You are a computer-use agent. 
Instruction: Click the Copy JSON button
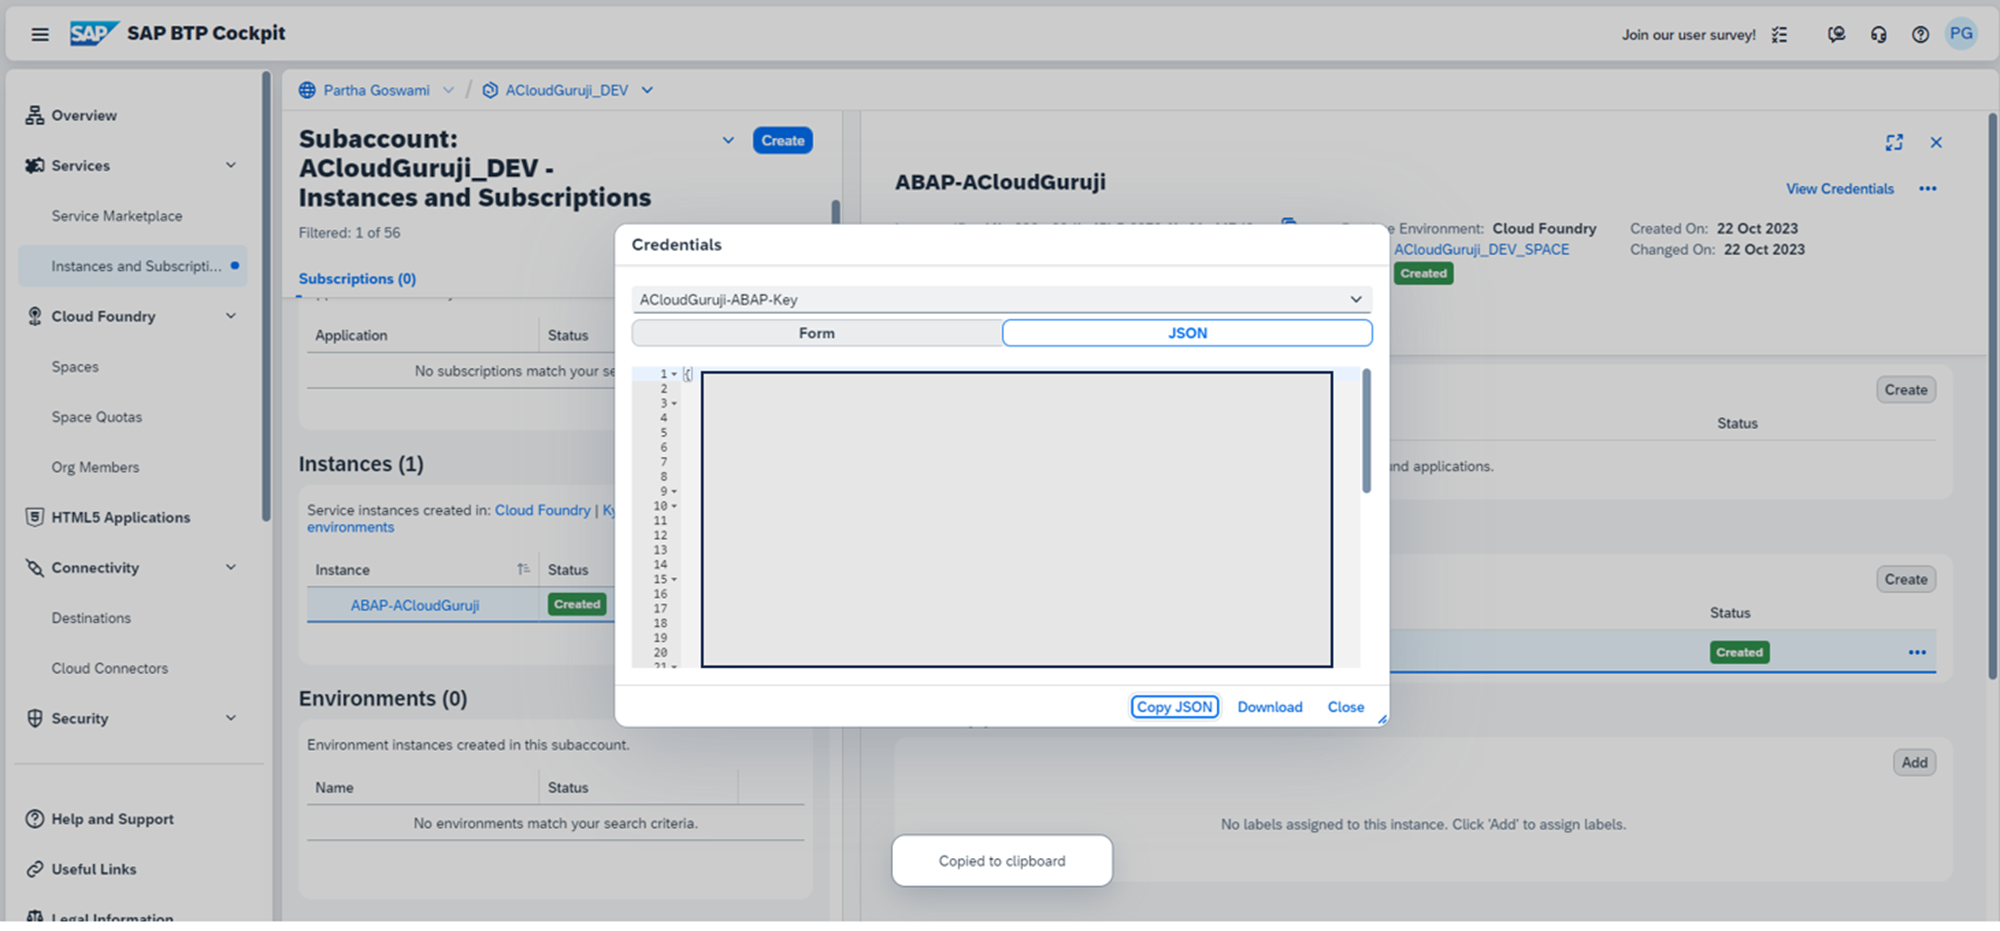(x=1174, y=707)
